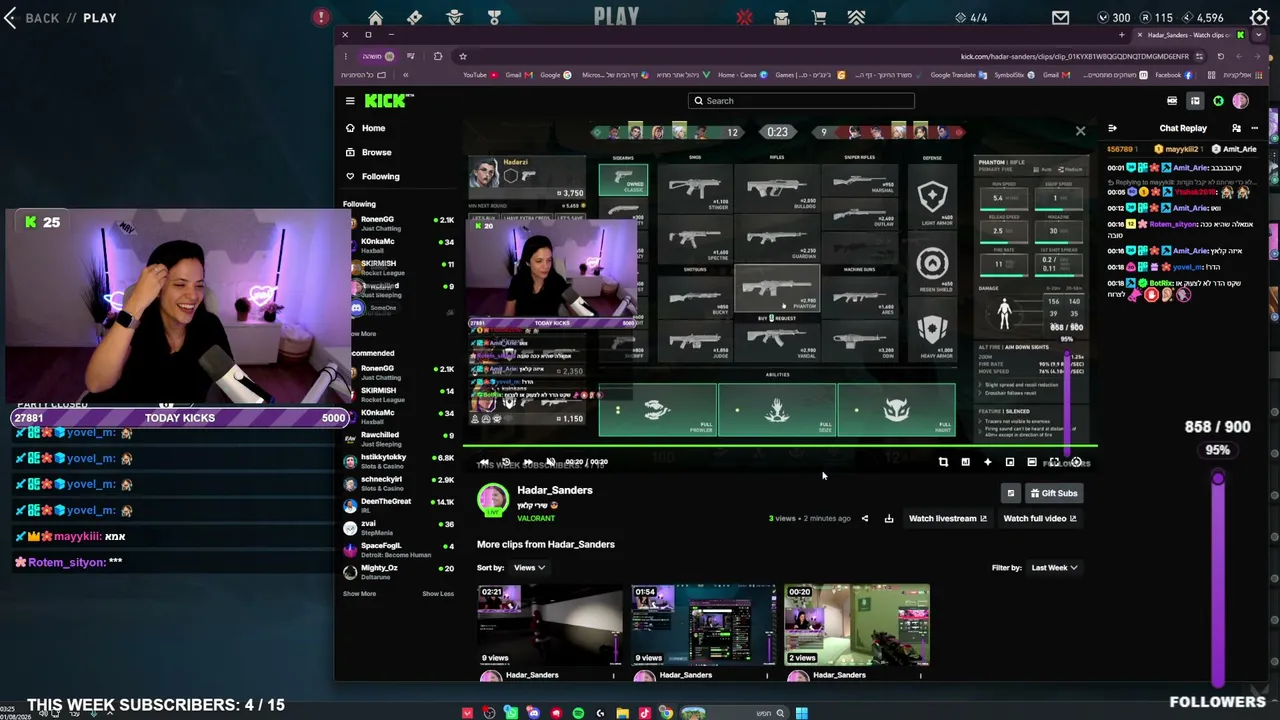The height and width of the screenshot is (720, 1280).
Task: Open hstikkytokky channel in sidebar
Action: pos(399,461)
